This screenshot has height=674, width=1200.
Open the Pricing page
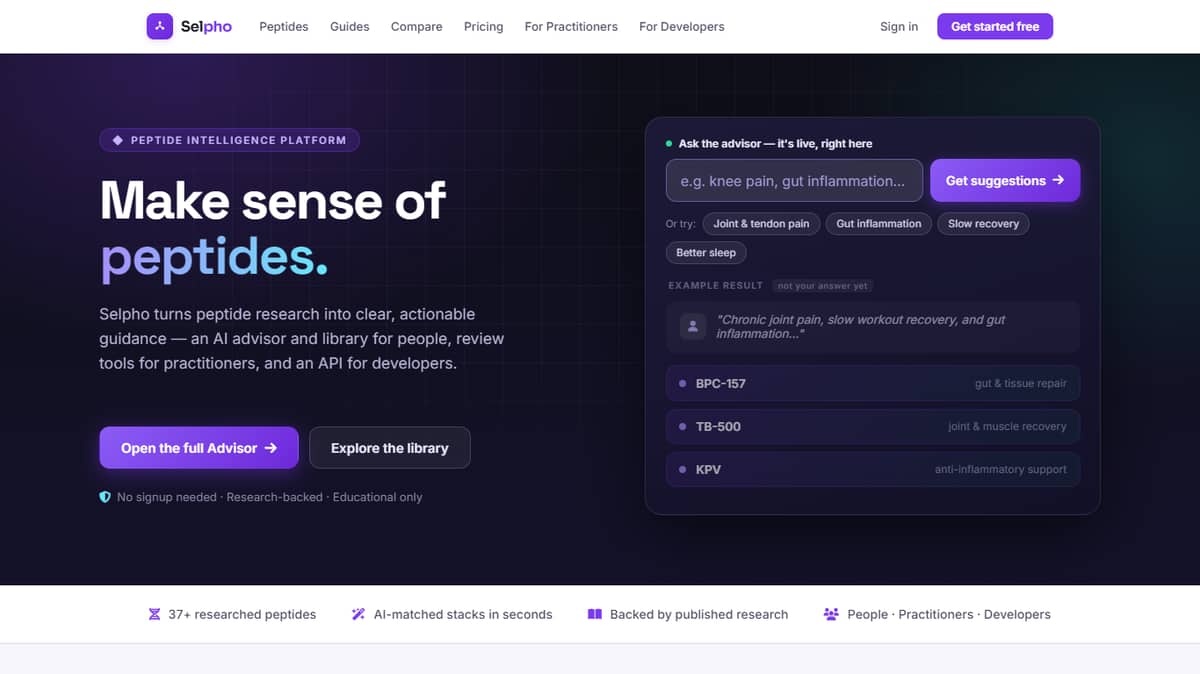pyautogui.click(x=484, y=27)
